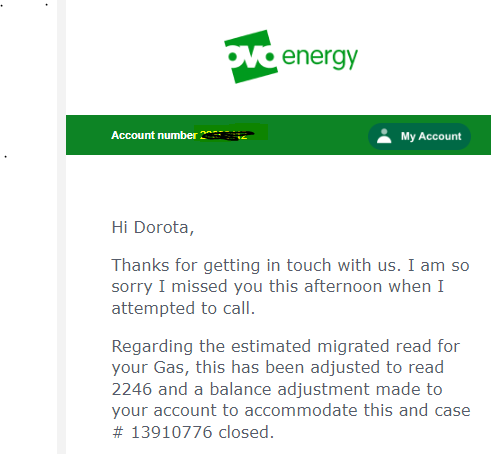Image resolution: width=491 pixels, height=454 pixels.
Task: Click the word 'Gas' in the email
Action: click(169, 368)
